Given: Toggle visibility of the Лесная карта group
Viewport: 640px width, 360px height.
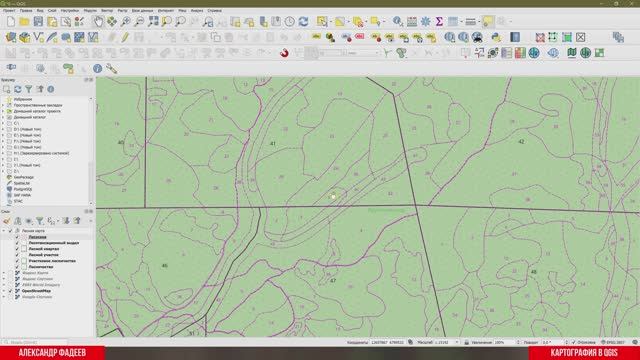Looking at the screenshot, I should (11, 231).
